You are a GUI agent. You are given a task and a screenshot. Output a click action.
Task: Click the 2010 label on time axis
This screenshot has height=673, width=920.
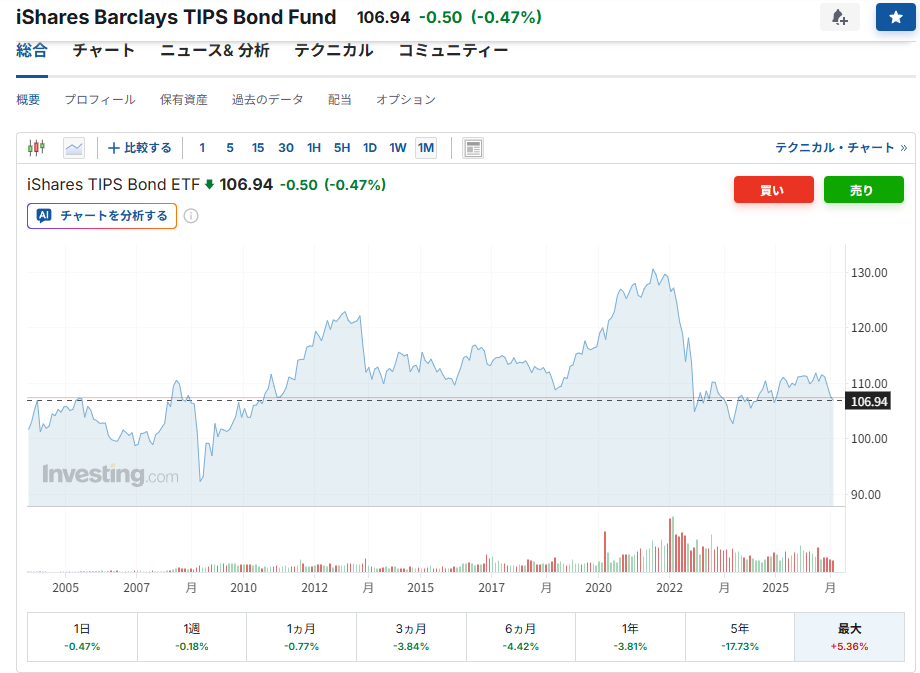pyautogui.click(x=243, y=588)
